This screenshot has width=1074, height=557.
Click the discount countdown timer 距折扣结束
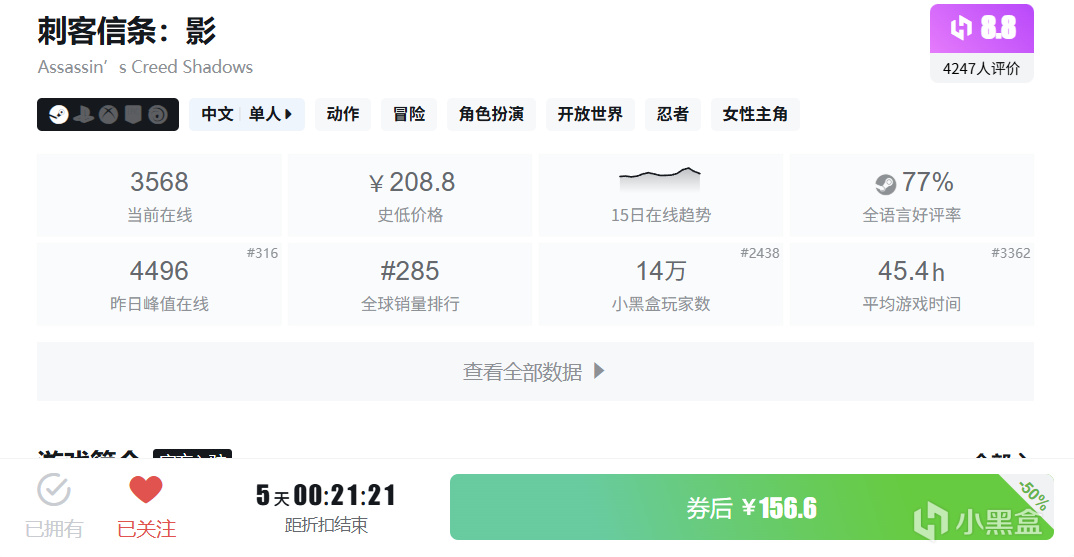pos(326,508)
